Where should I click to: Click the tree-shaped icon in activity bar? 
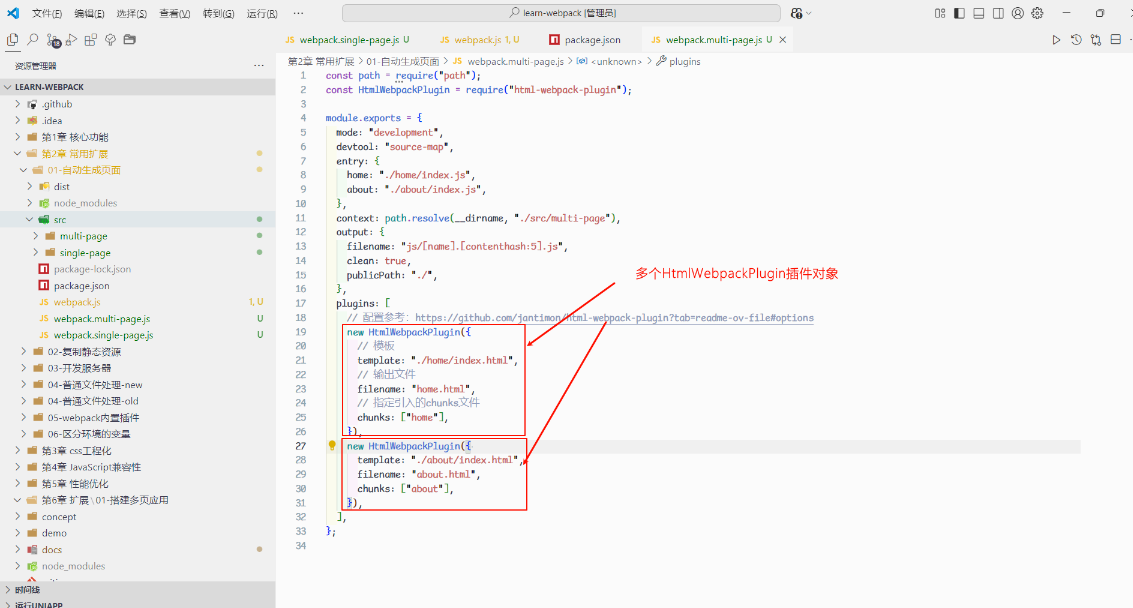tap(111, 40)
